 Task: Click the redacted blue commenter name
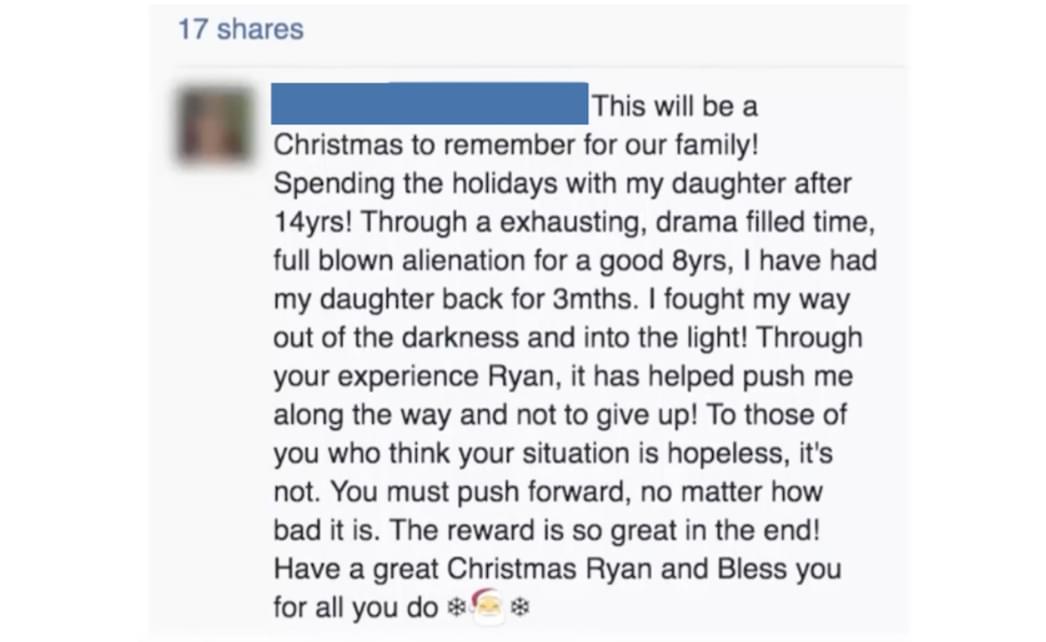coord(430,103)
